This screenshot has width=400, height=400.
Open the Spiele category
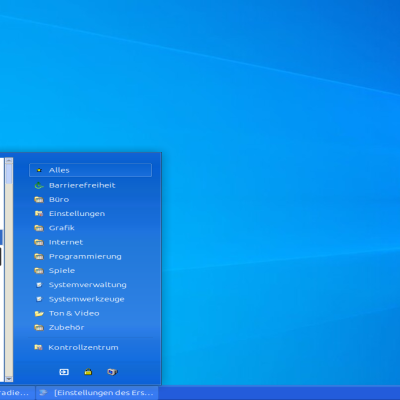tap(90, 270)
